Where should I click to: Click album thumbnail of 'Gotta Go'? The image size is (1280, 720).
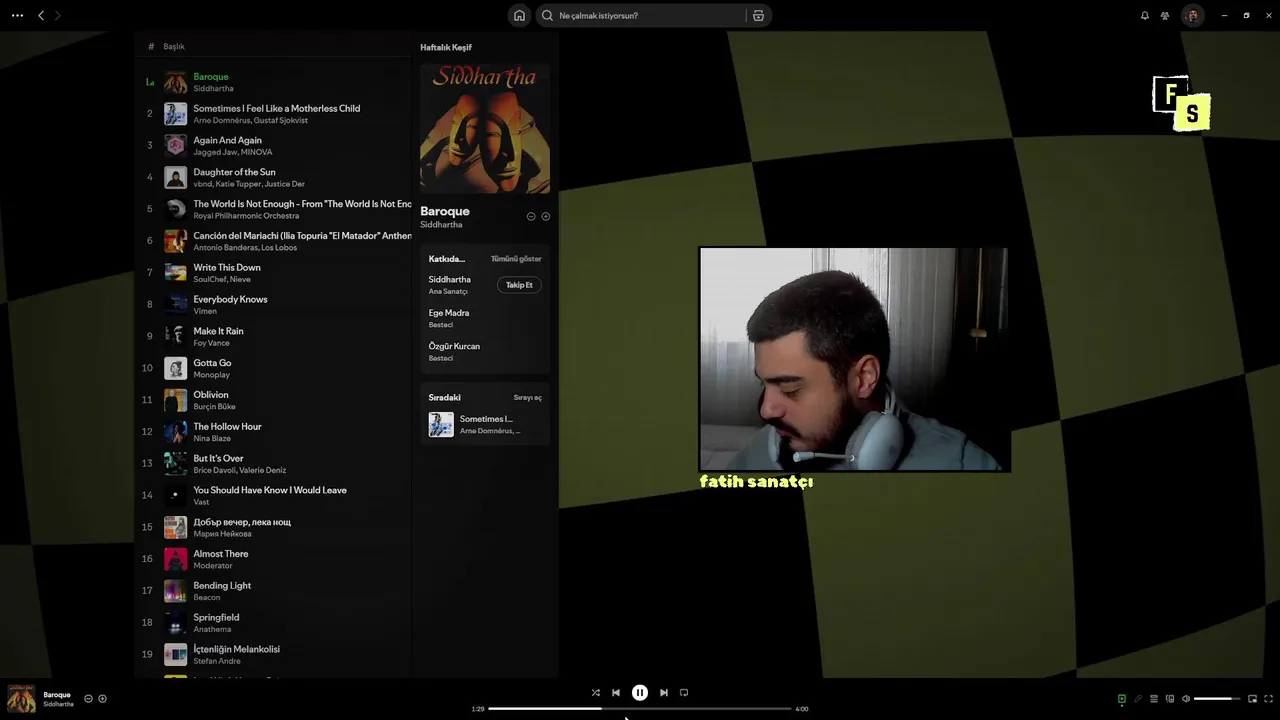point(176,368)
